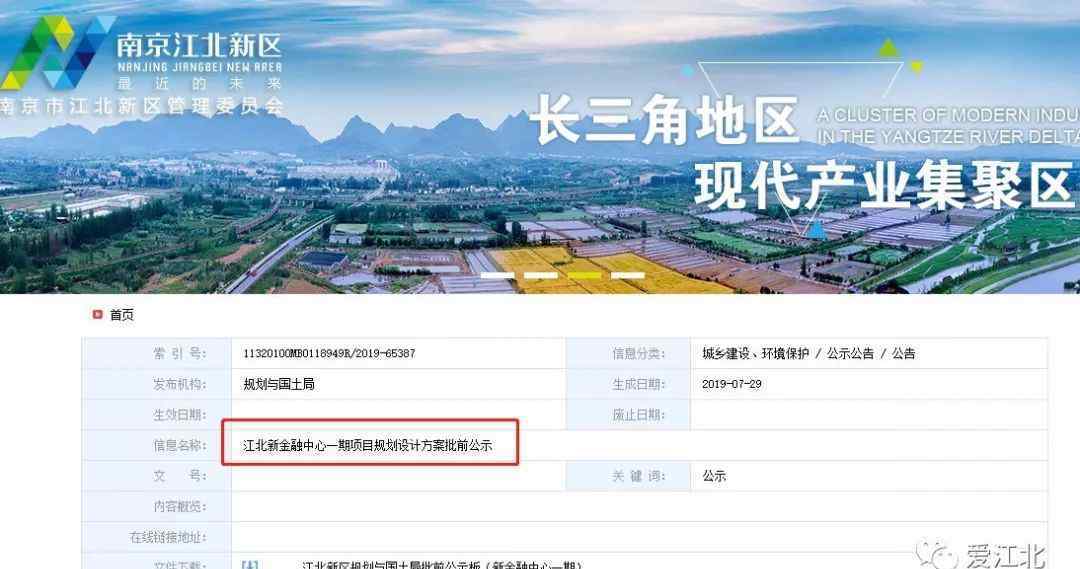Click the Nanjing Jiangbei New Area logo
Screen dimensions: 1080x569
(56, 54)
